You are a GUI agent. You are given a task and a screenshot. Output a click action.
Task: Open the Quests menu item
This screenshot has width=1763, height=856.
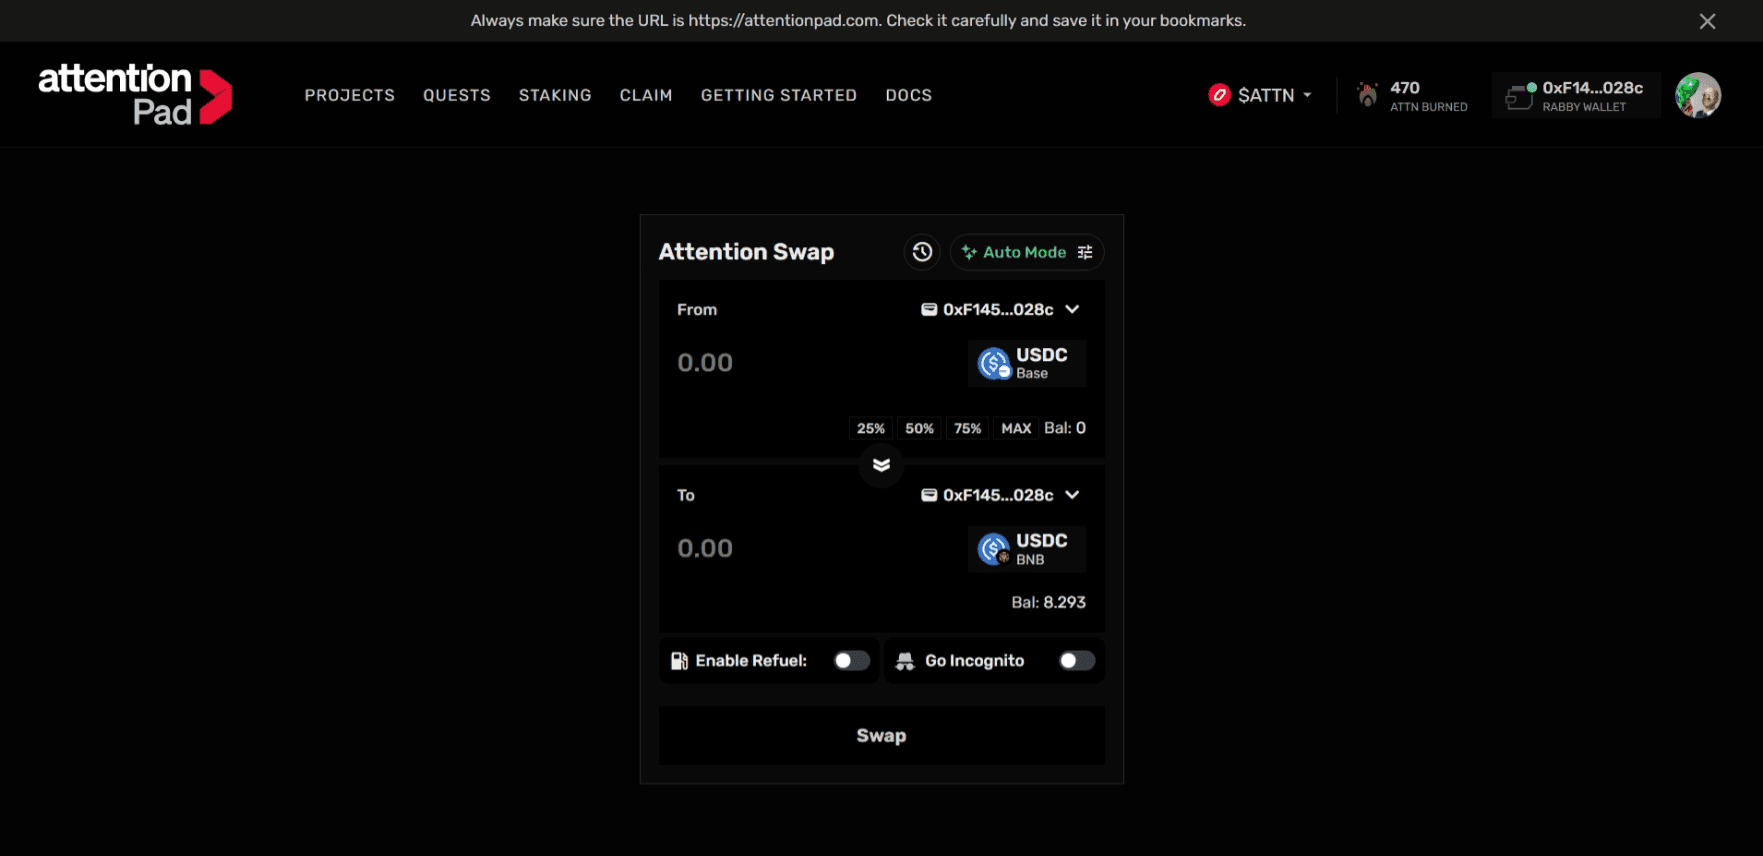point(457,95)
